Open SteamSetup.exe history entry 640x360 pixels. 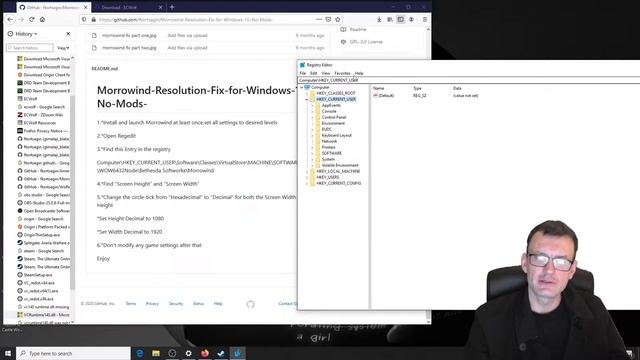(35, 275)
